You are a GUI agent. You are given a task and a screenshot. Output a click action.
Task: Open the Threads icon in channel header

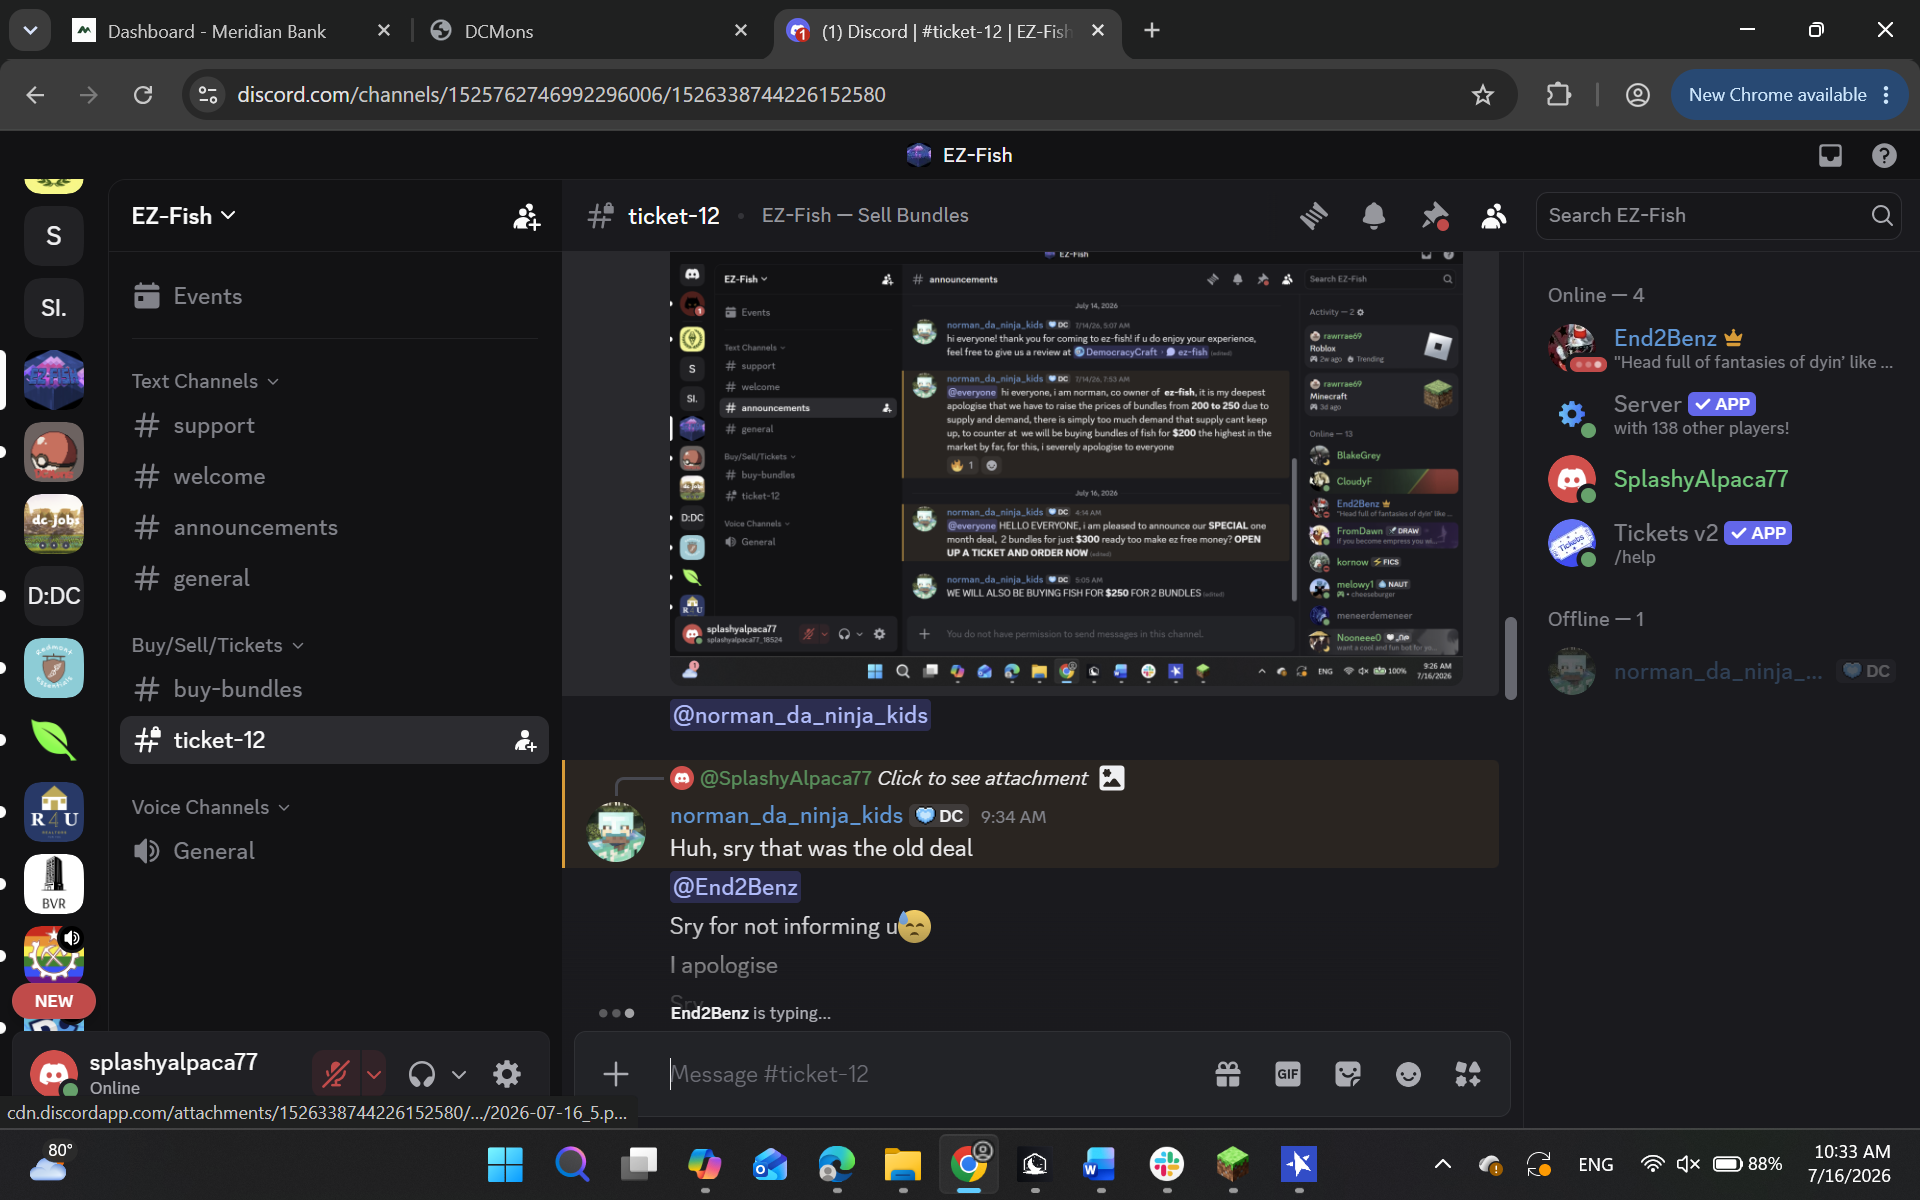click(1313, 215)
